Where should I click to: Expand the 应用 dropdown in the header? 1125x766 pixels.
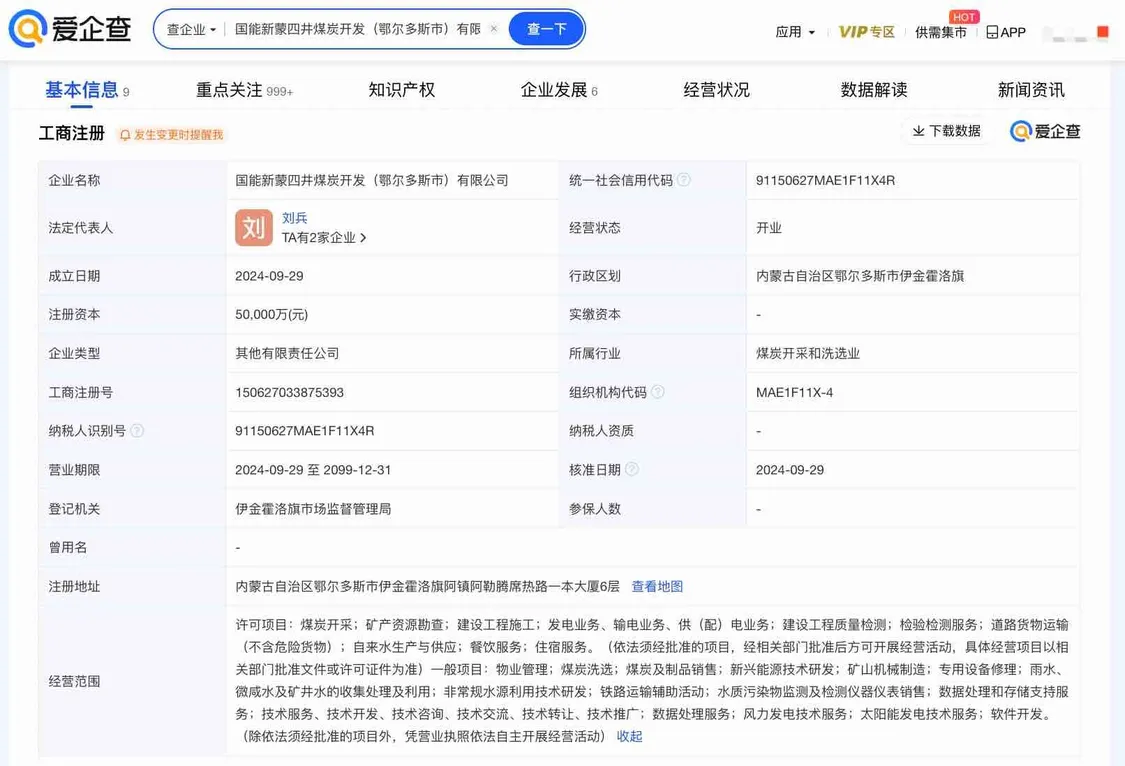click(795, 31)
